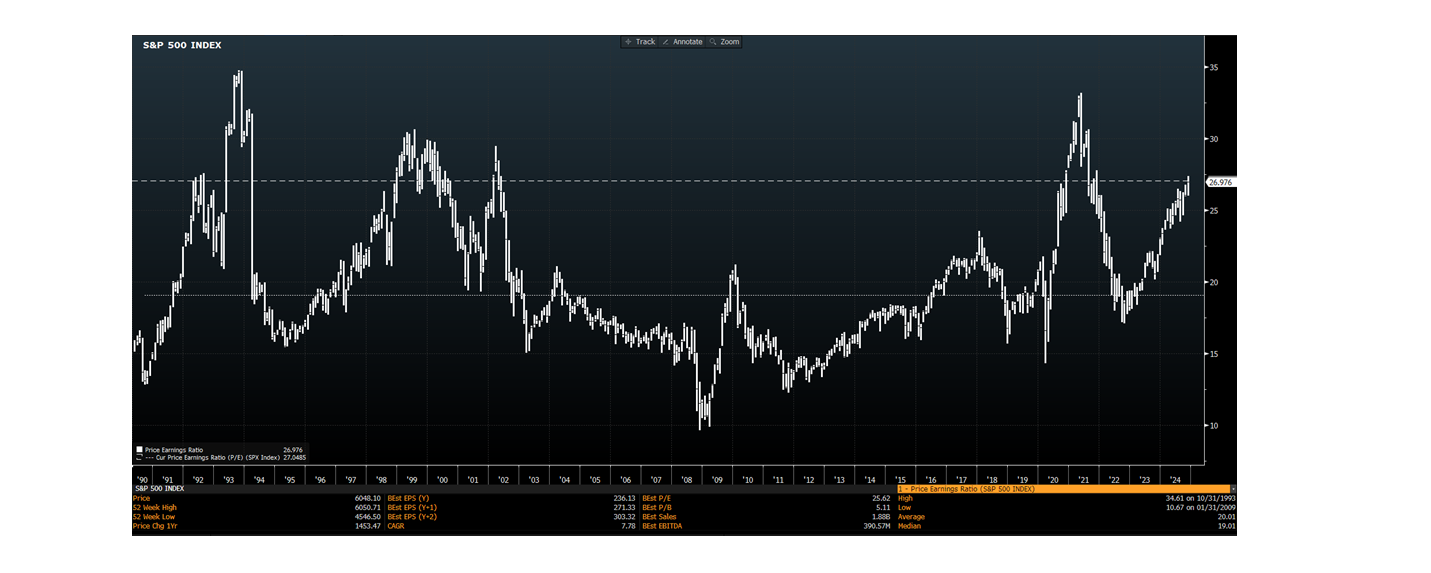Click the Price field label
The height and width of the screenshot is (573, 1431).
point(141,498)
